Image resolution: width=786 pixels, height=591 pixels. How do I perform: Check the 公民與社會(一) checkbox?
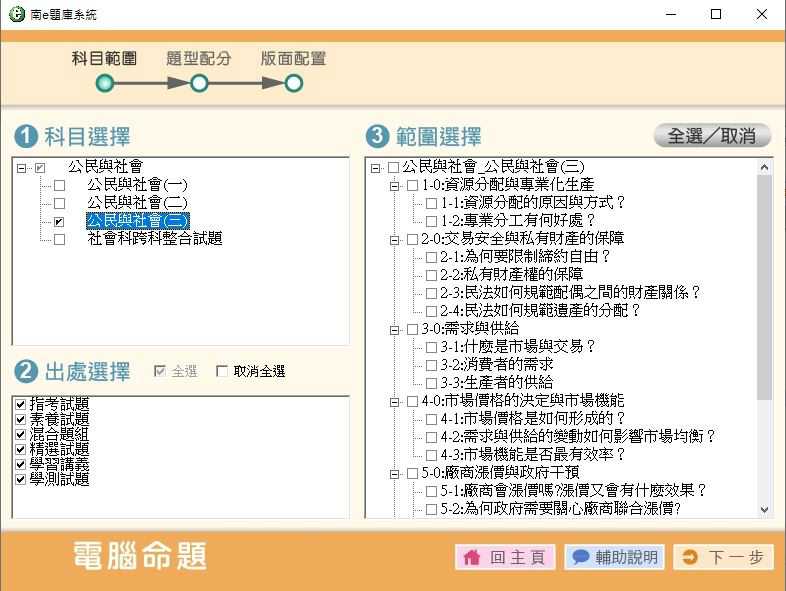click(60, 185)
